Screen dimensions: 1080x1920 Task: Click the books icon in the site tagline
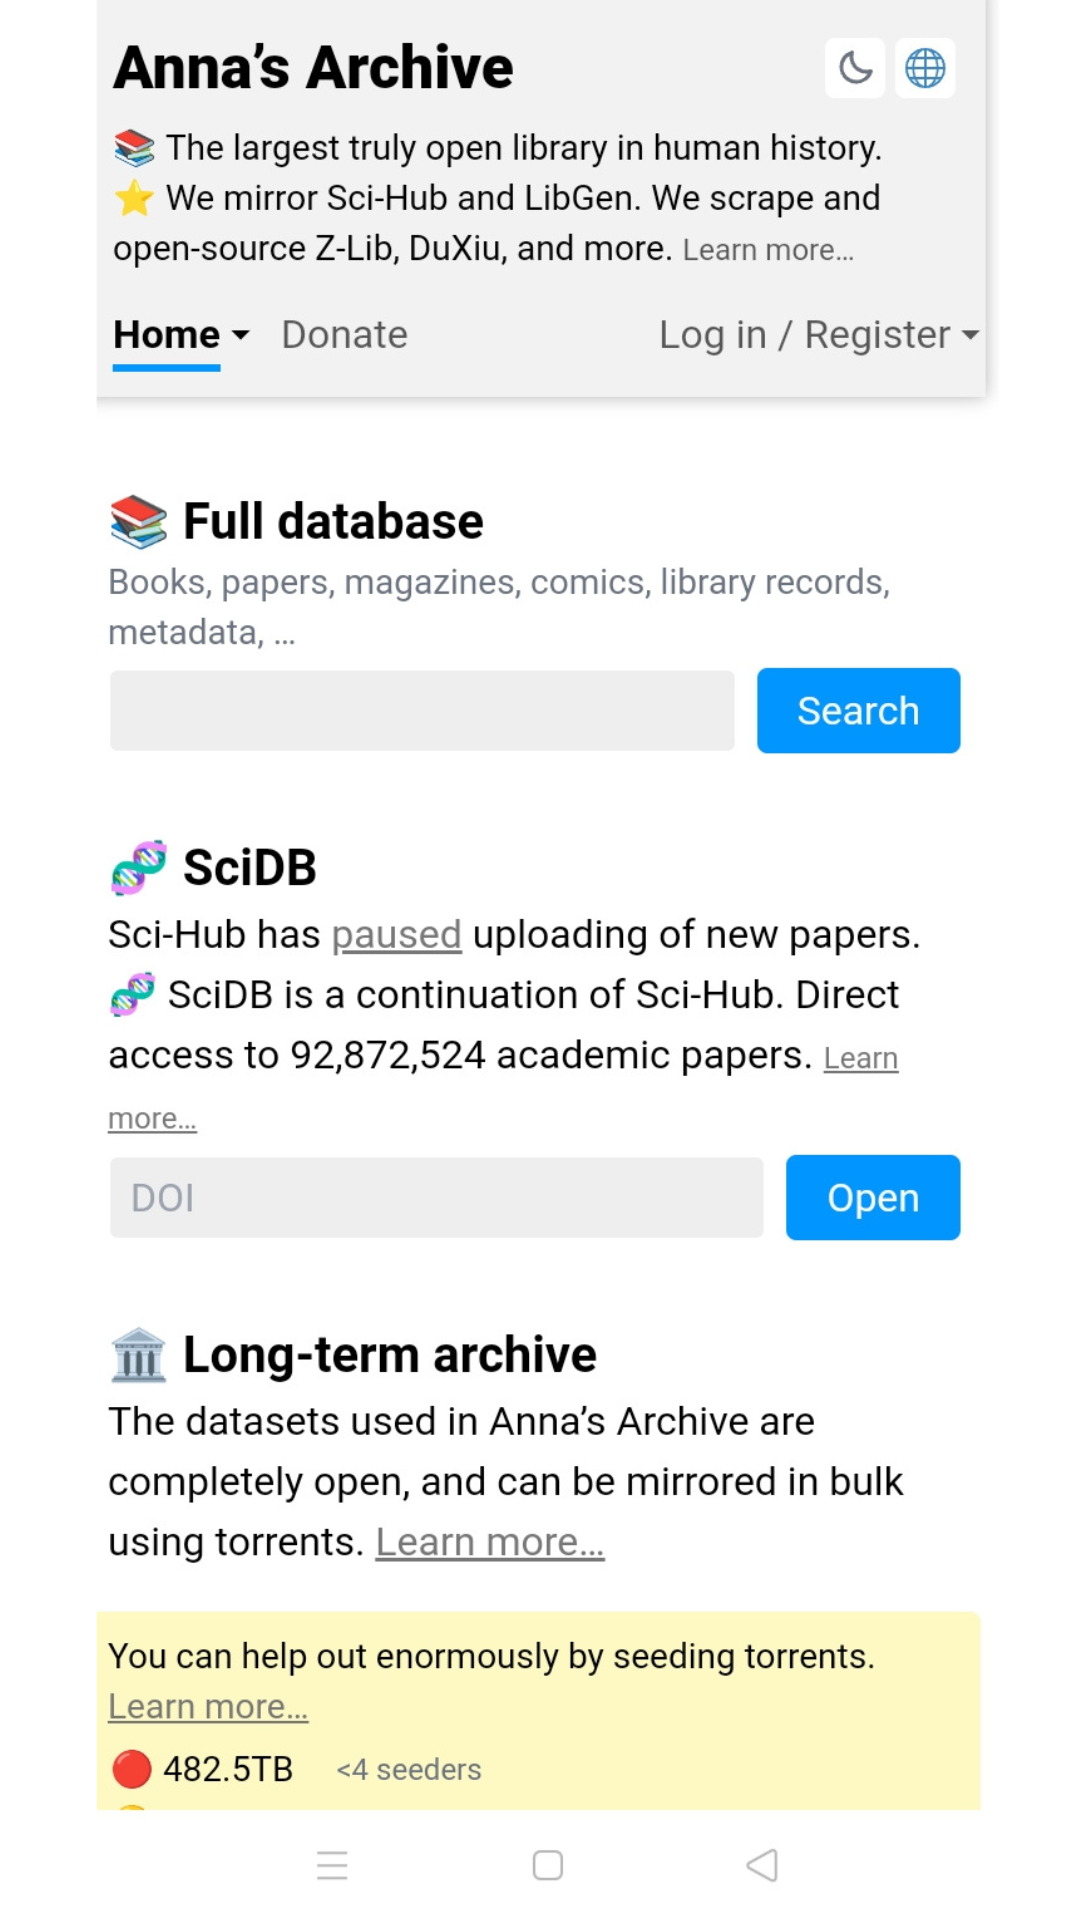point(132,147)
